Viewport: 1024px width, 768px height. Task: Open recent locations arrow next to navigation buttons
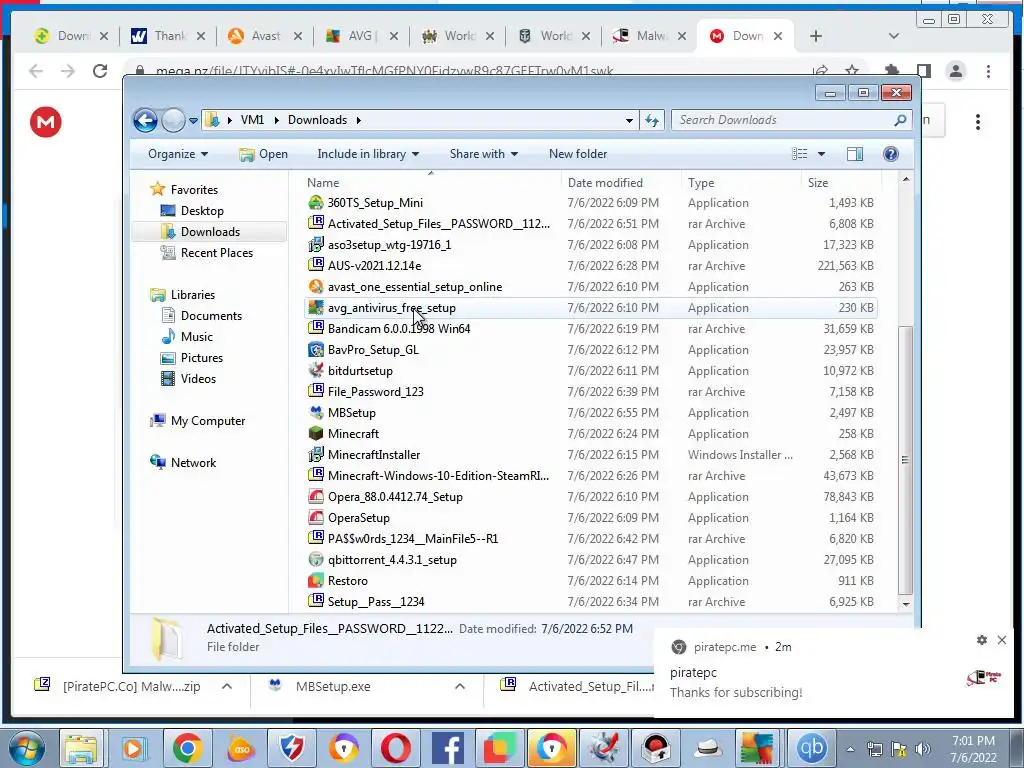[x=193, y=121]
